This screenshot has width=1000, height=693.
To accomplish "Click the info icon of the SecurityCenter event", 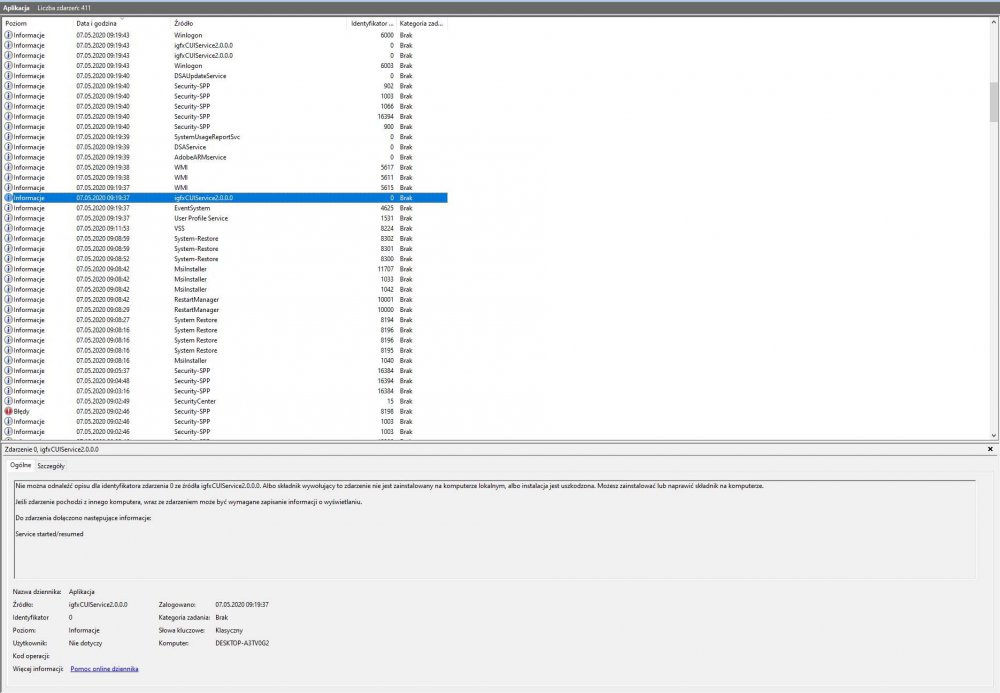I will click(8, 401).
